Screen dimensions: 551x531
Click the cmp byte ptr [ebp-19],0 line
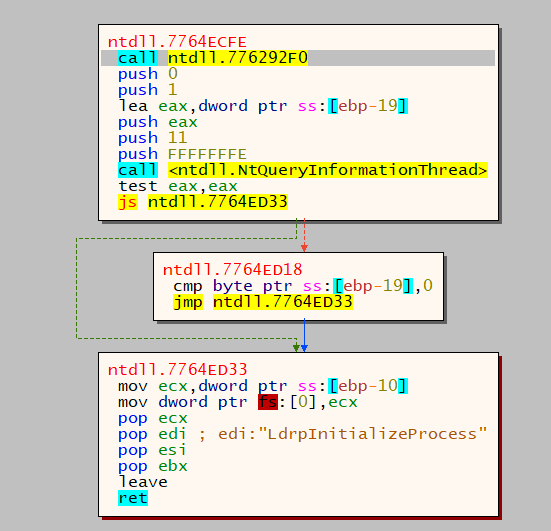click(303, 286)
